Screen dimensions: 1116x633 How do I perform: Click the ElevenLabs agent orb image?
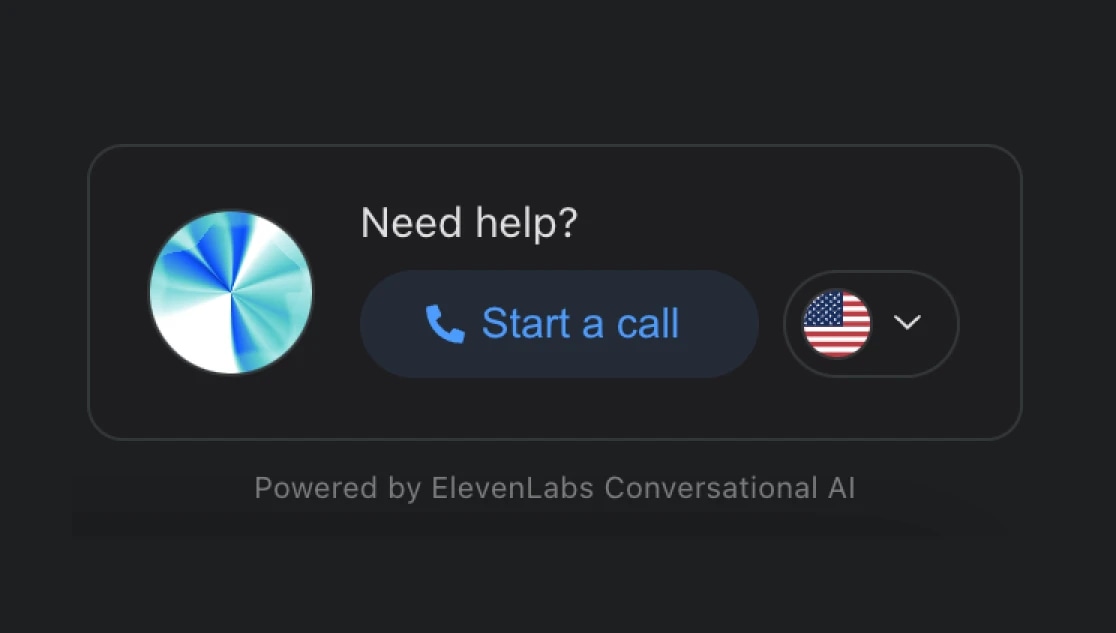(x=231, y=292)
